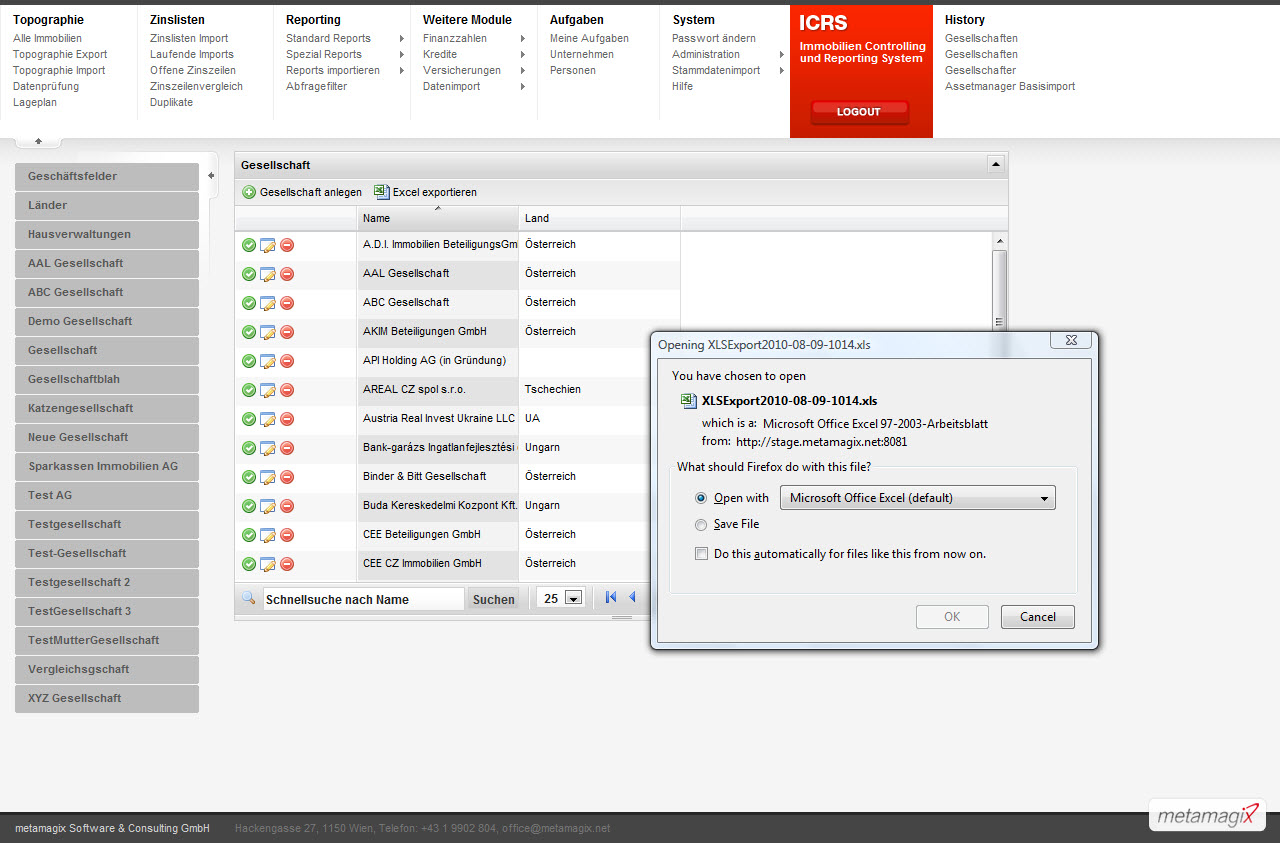This screenshot has width=1280, height=843.
Task: Click green plus icon Gesellschaft anlegen
Action: 249,192
